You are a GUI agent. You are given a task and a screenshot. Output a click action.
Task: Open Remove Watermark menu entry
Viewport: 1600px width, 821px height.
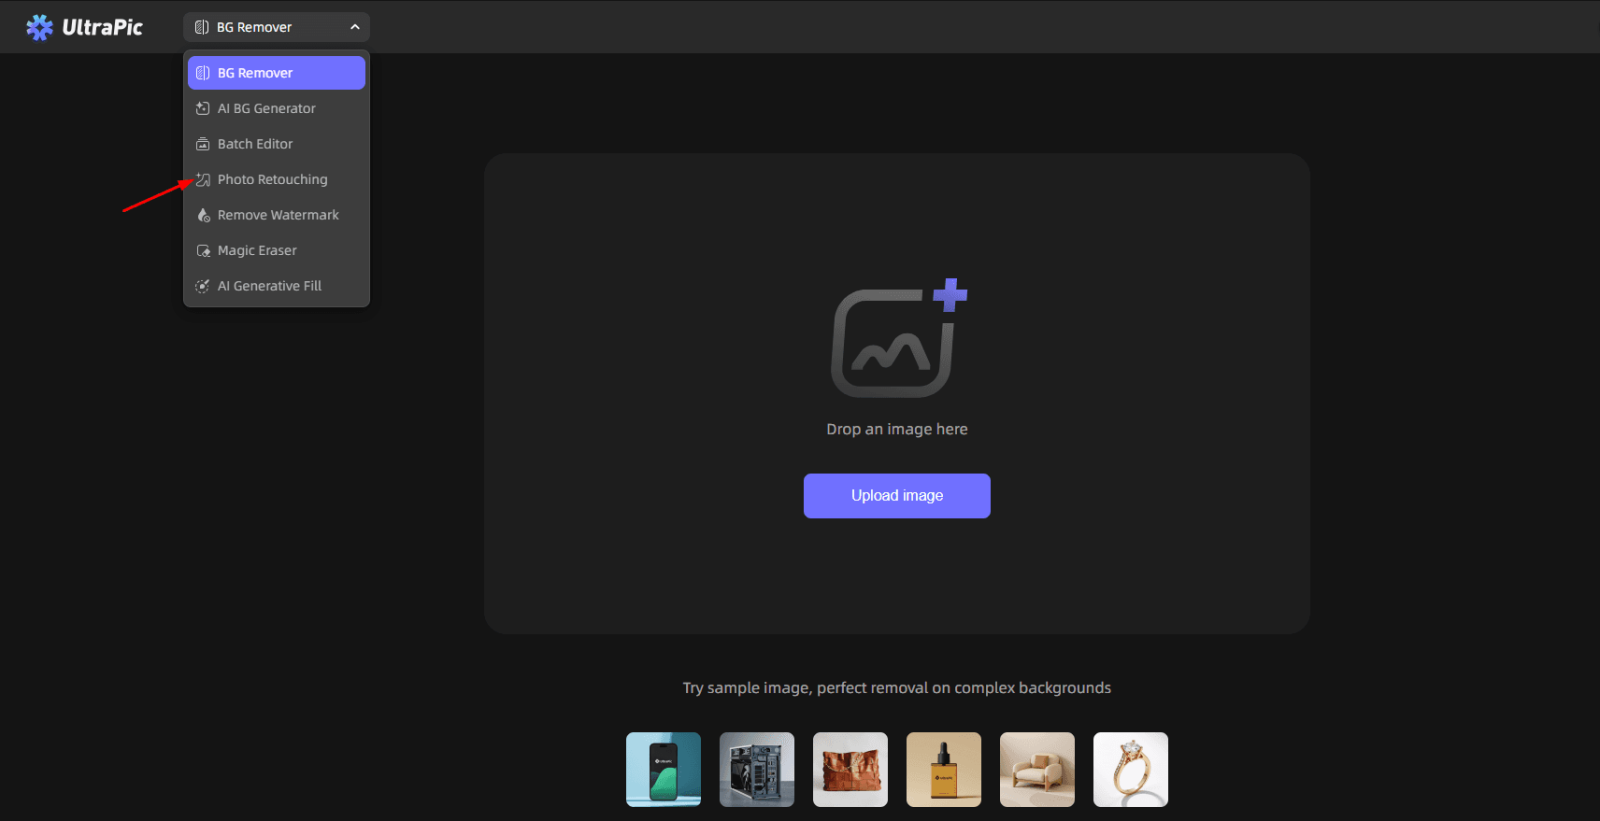coord(278,215)
